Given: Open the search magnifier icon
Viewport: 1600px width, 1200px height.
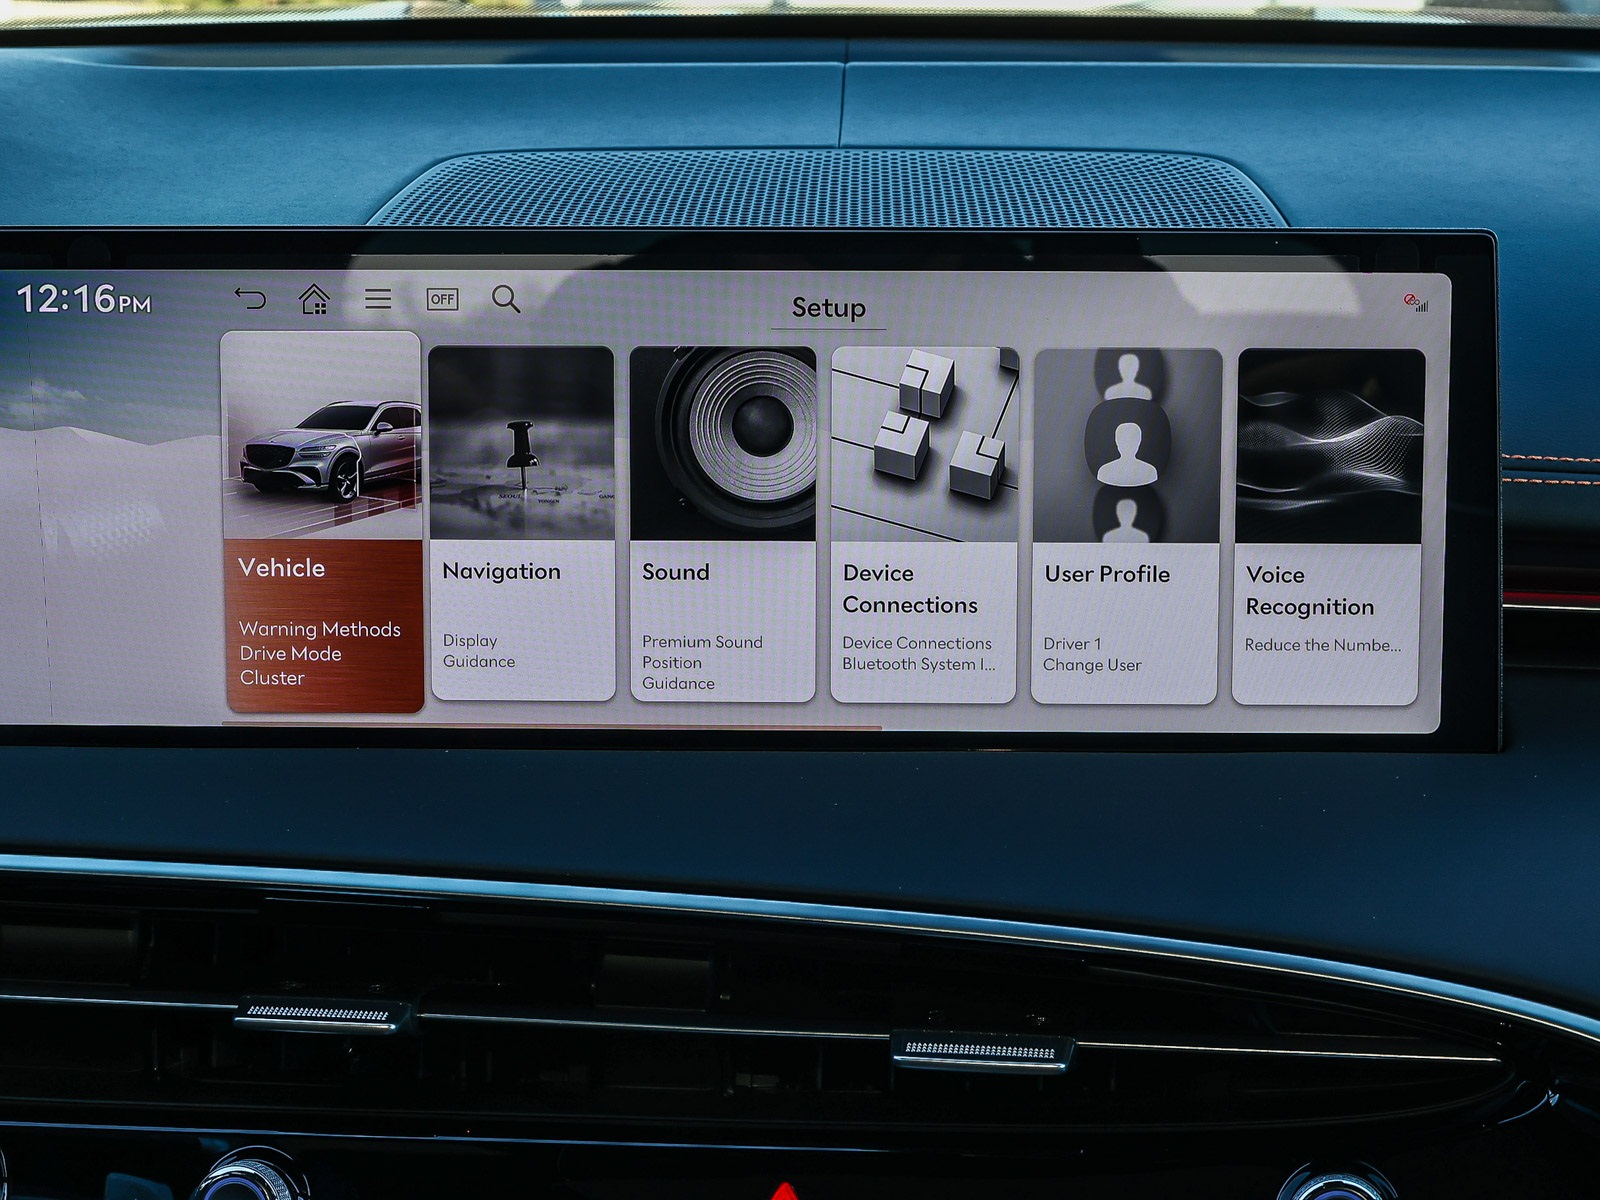Looking at the screenshot, I should 506,298.
